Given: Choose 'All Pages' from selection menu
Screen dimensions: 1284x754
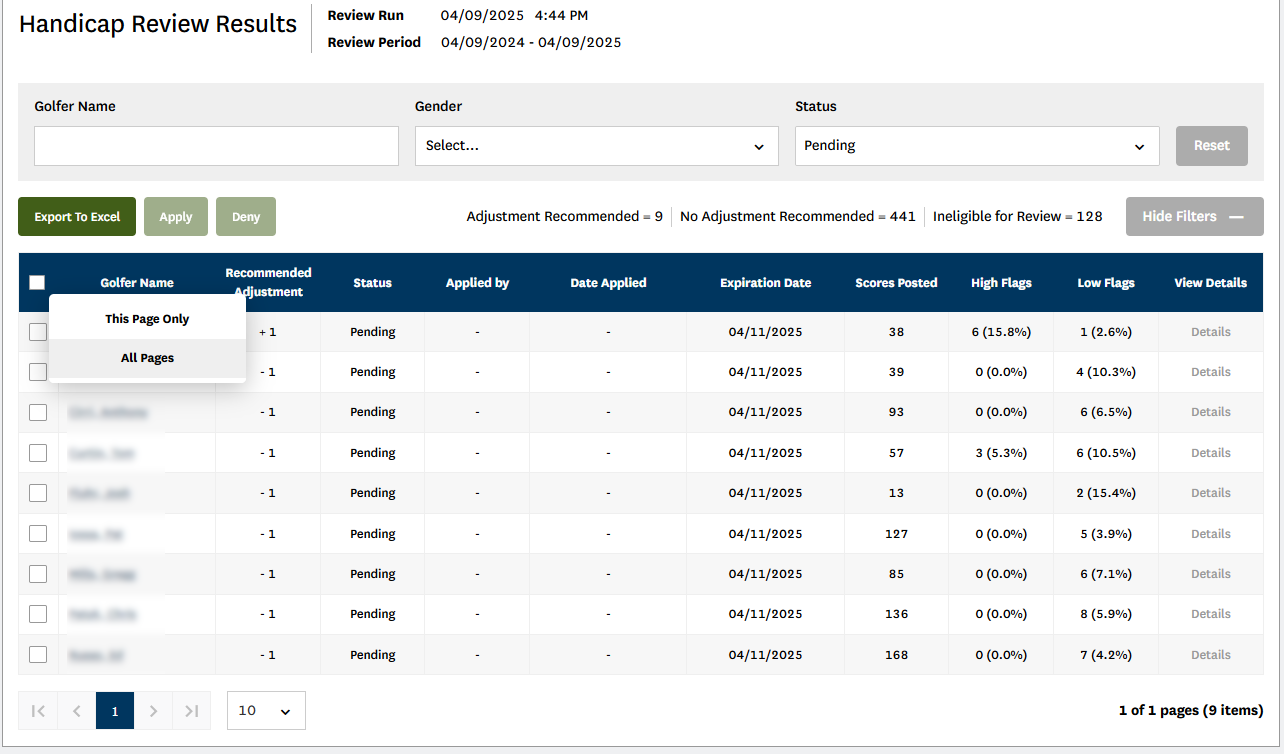Looking at the screenshot, I should tap(147, 358).
